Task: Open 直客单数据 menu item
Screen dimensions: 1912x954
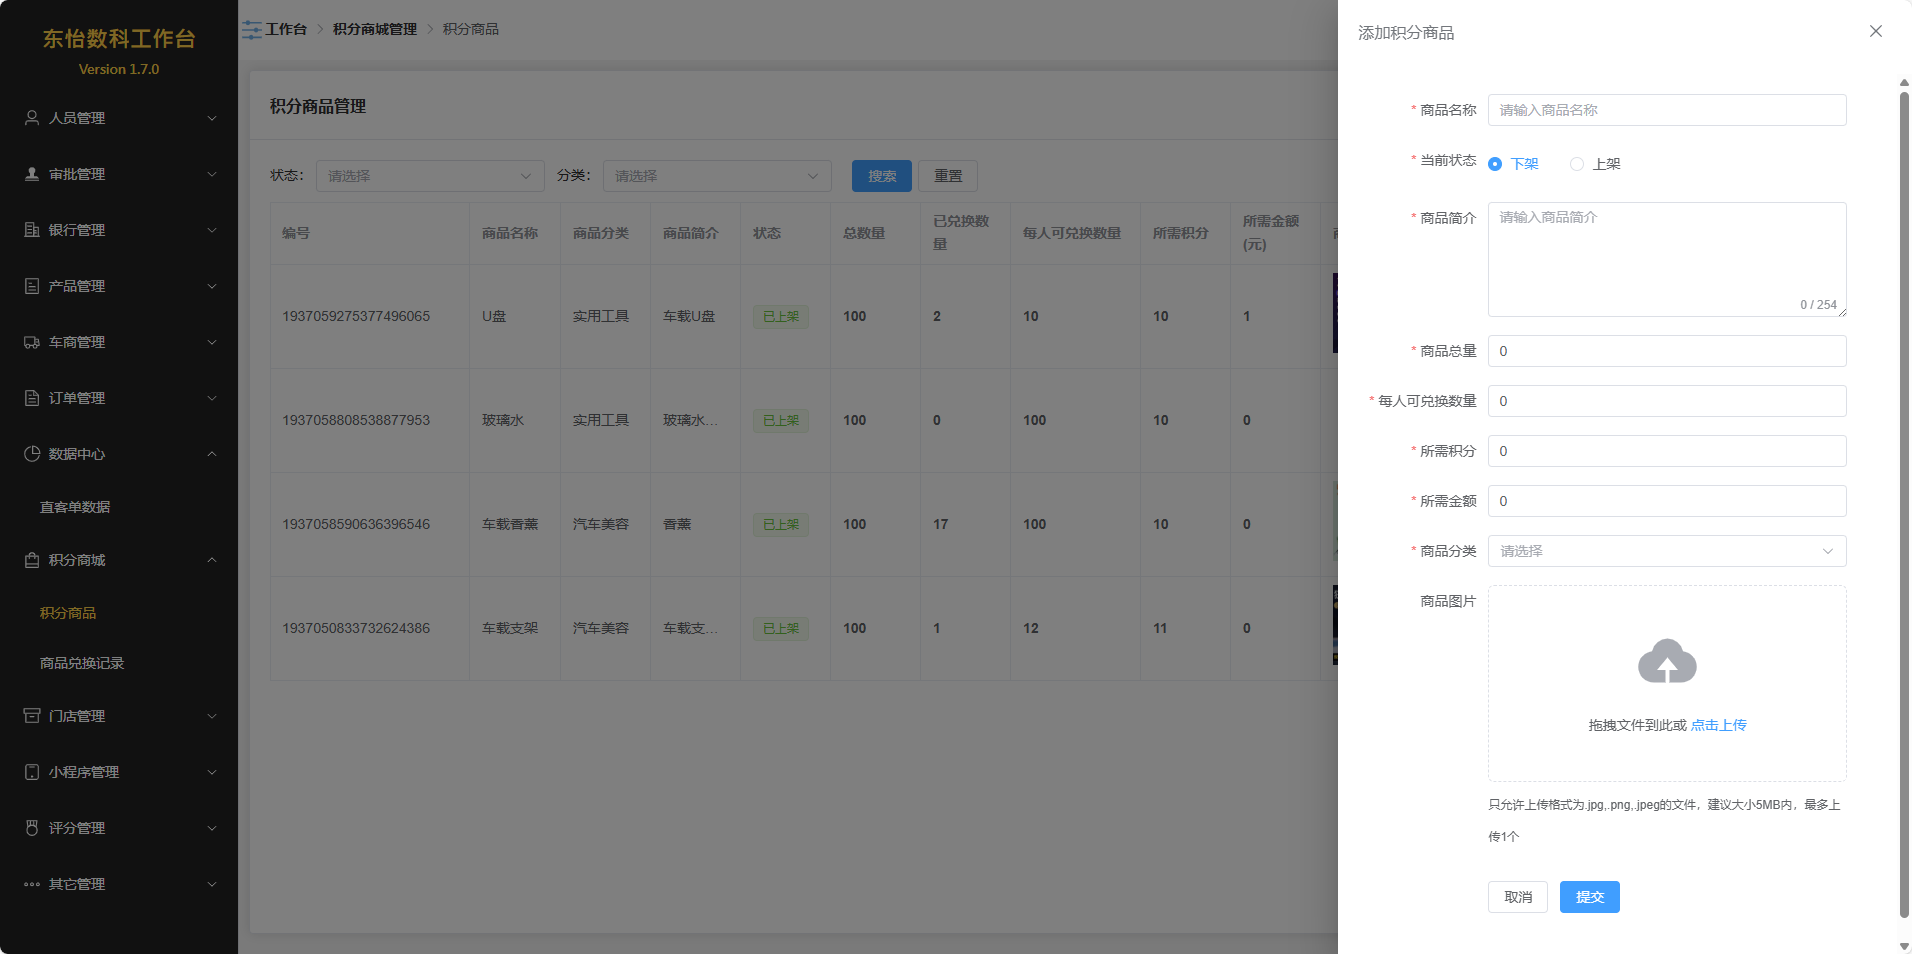Action: [75, 507]
